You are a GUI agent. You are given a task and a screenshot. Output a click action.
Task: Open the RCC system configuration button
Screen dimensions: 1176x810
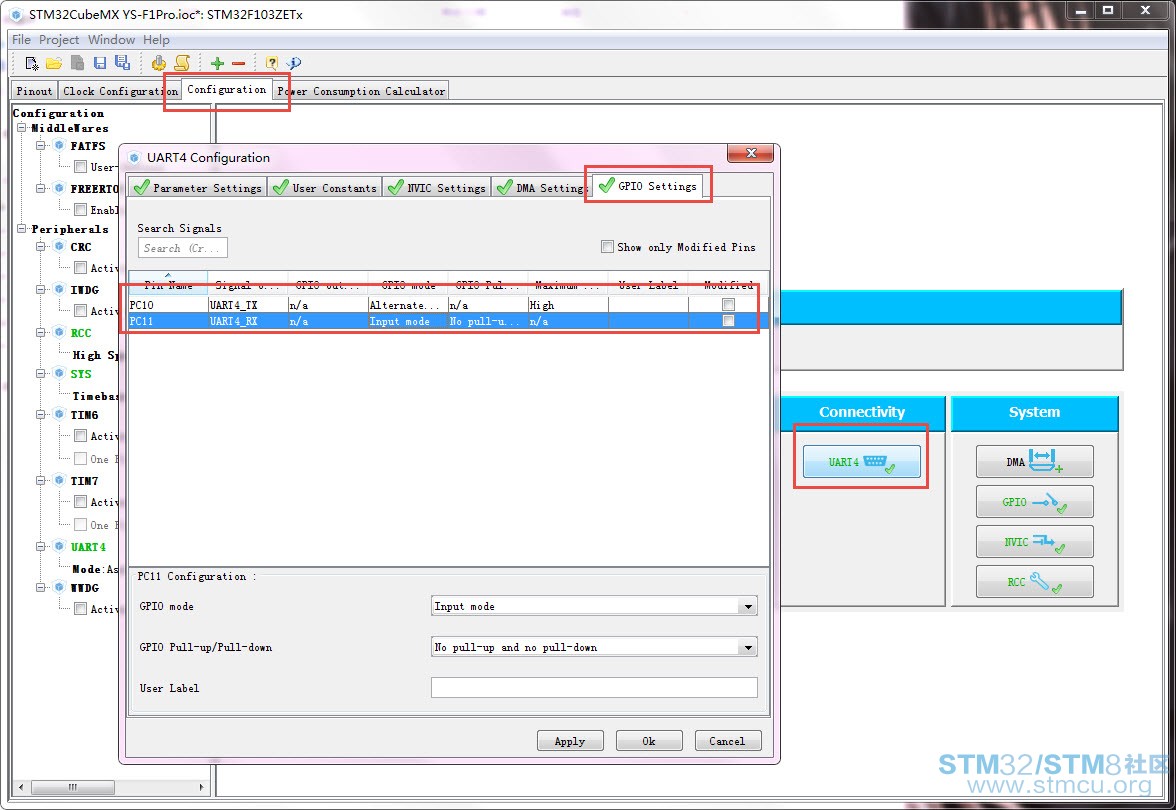[x=1034, y=581]
